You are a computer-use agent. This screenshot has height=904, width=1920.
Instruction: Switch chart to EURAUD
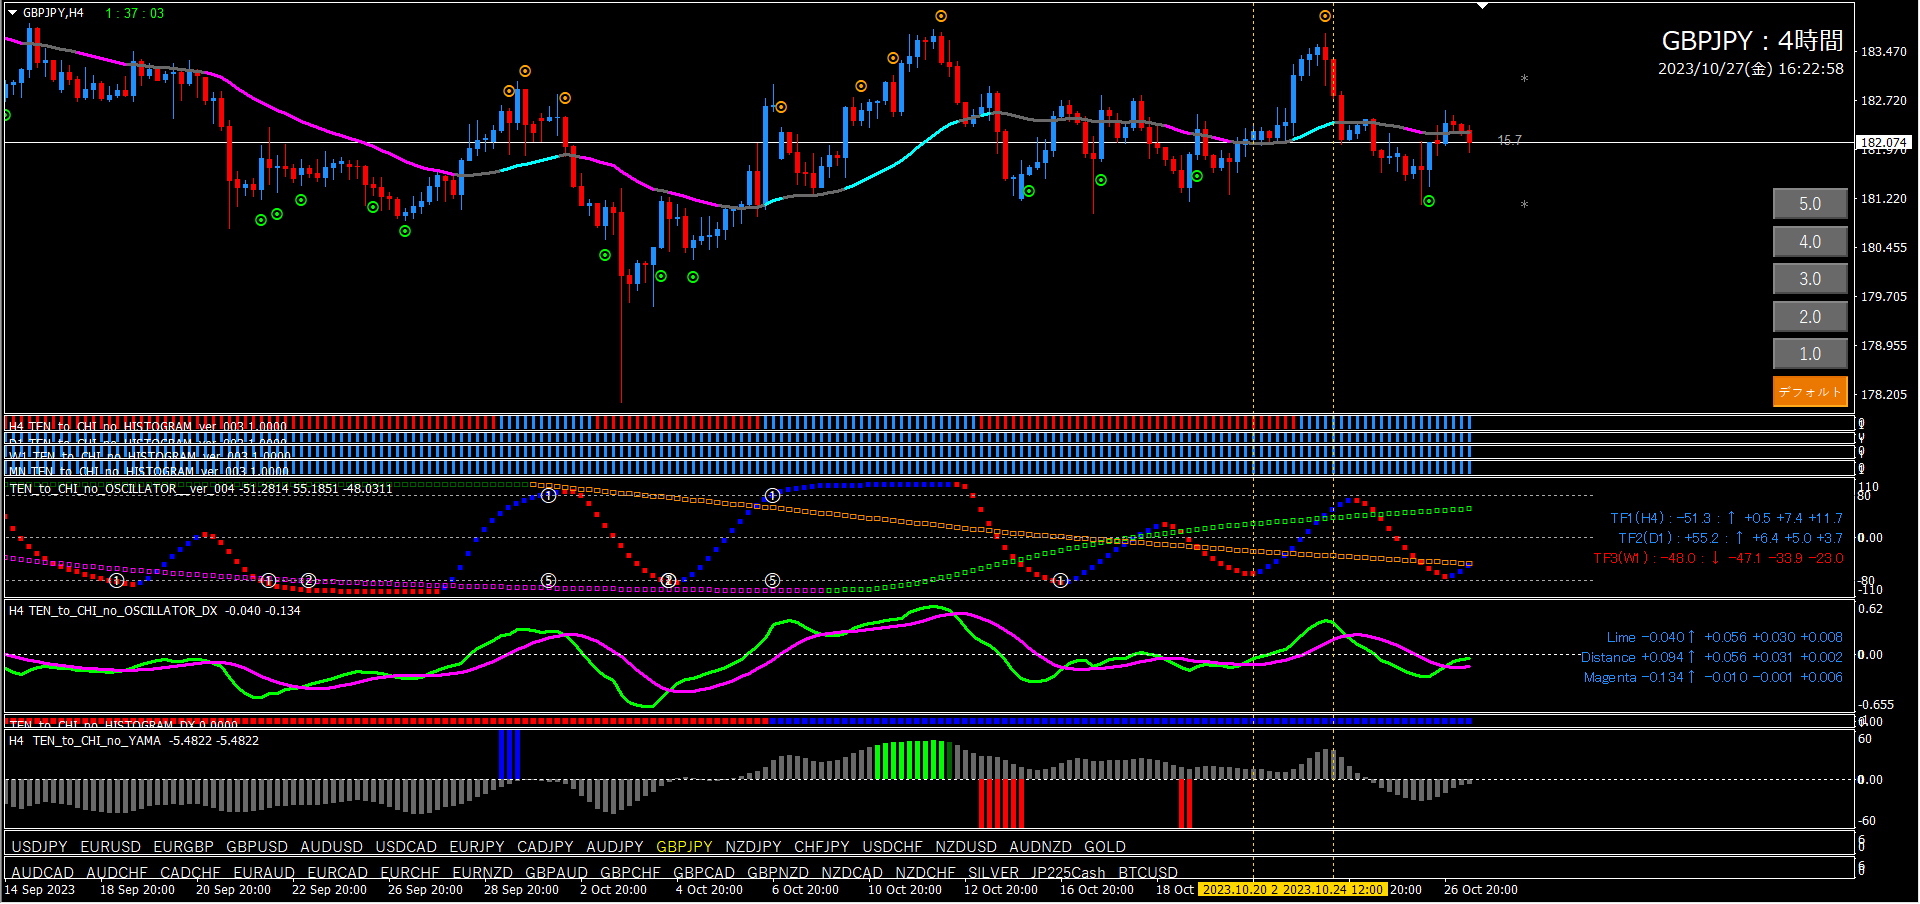[x=264, y=873]
